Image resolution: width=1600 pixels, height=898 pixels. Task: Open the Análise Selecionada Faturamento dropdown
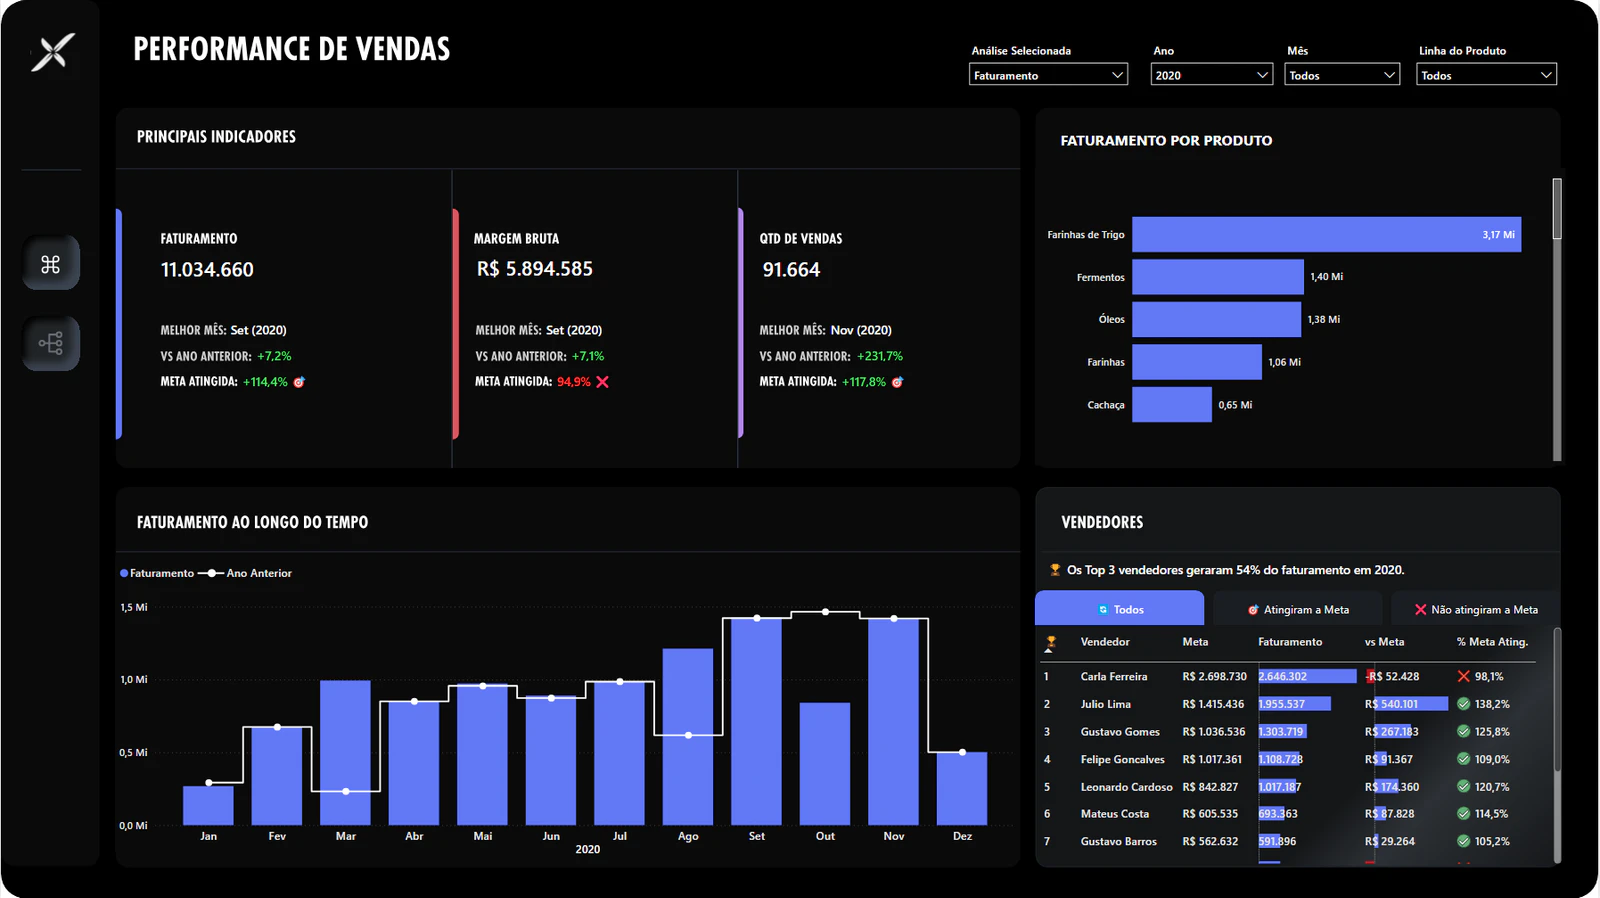click(1048, 75)
